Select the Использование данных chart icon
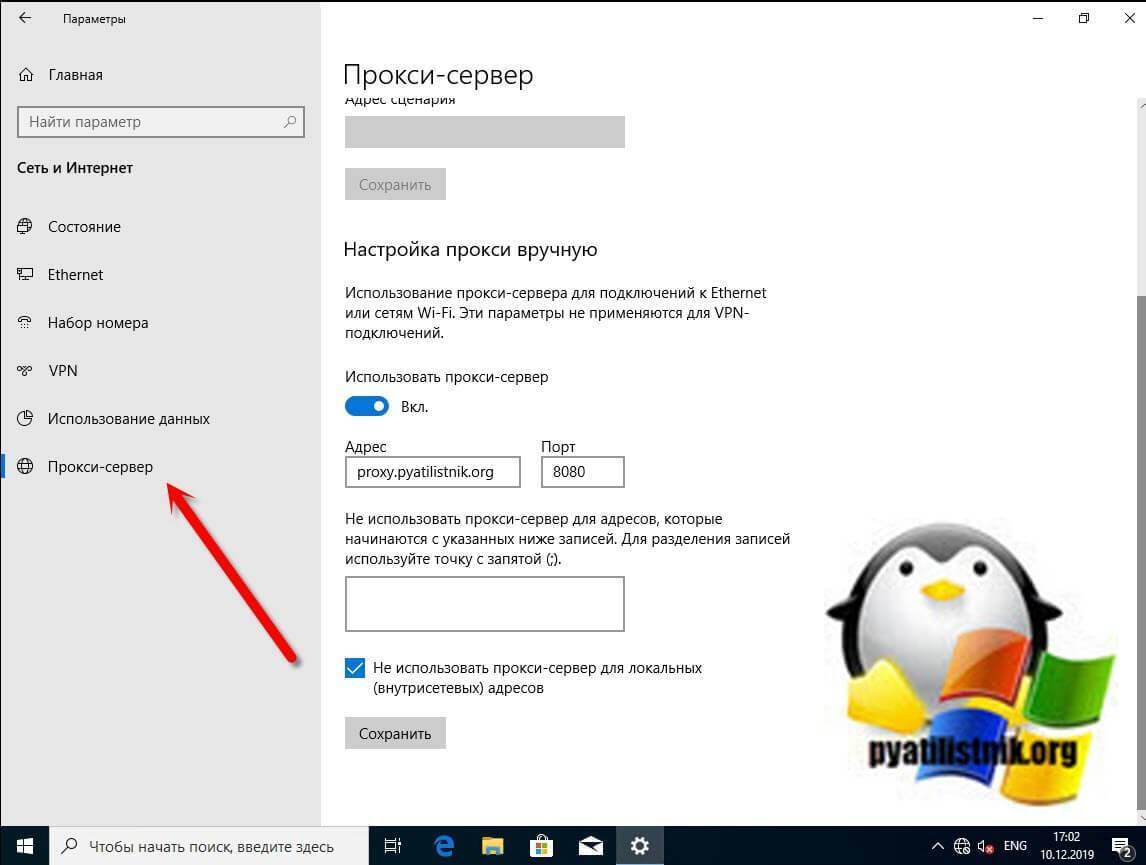 point(25,419)
